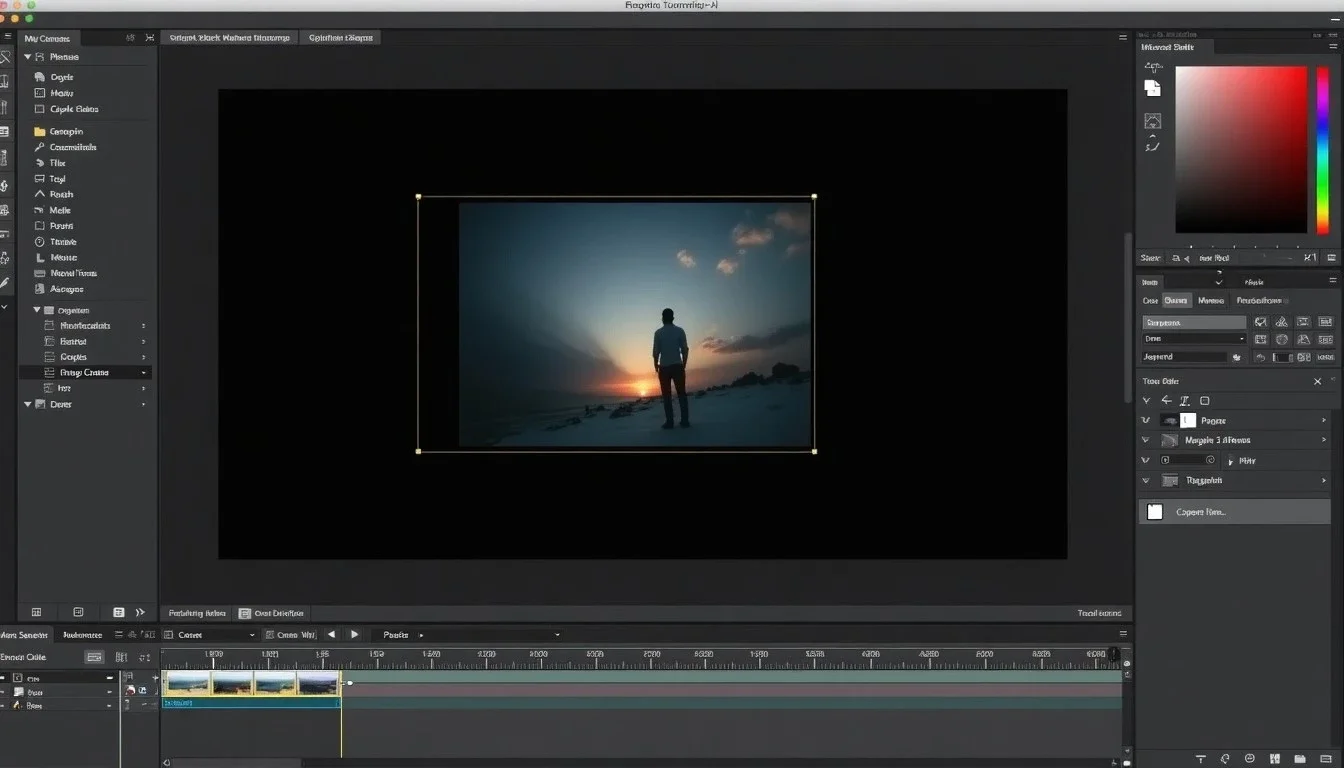
Task: Toggle the small square box in the third layer row
Action: pos(1165,460)
